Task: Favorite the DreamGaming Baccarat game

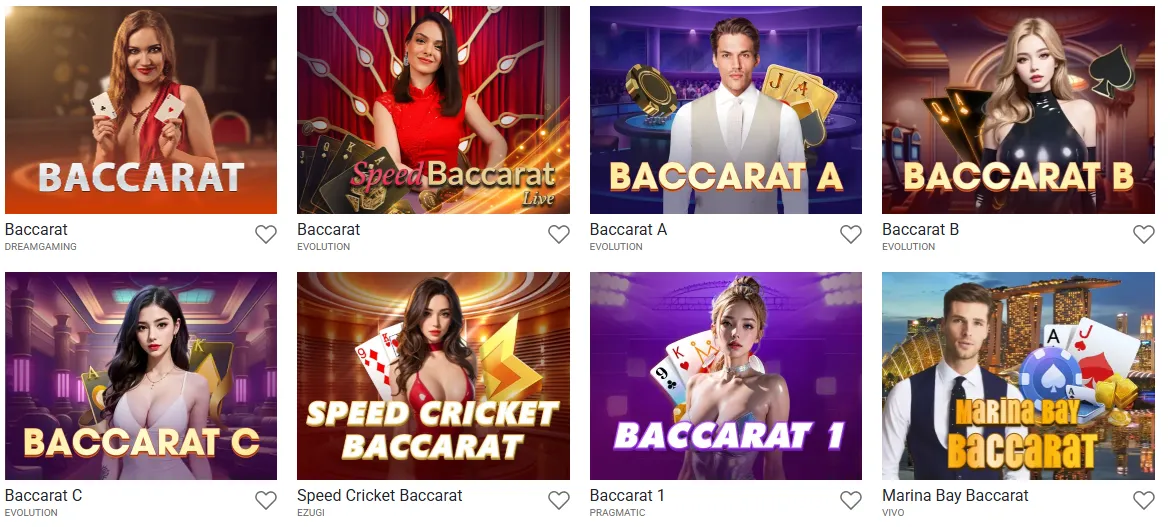Action: (x=266, y=234)
